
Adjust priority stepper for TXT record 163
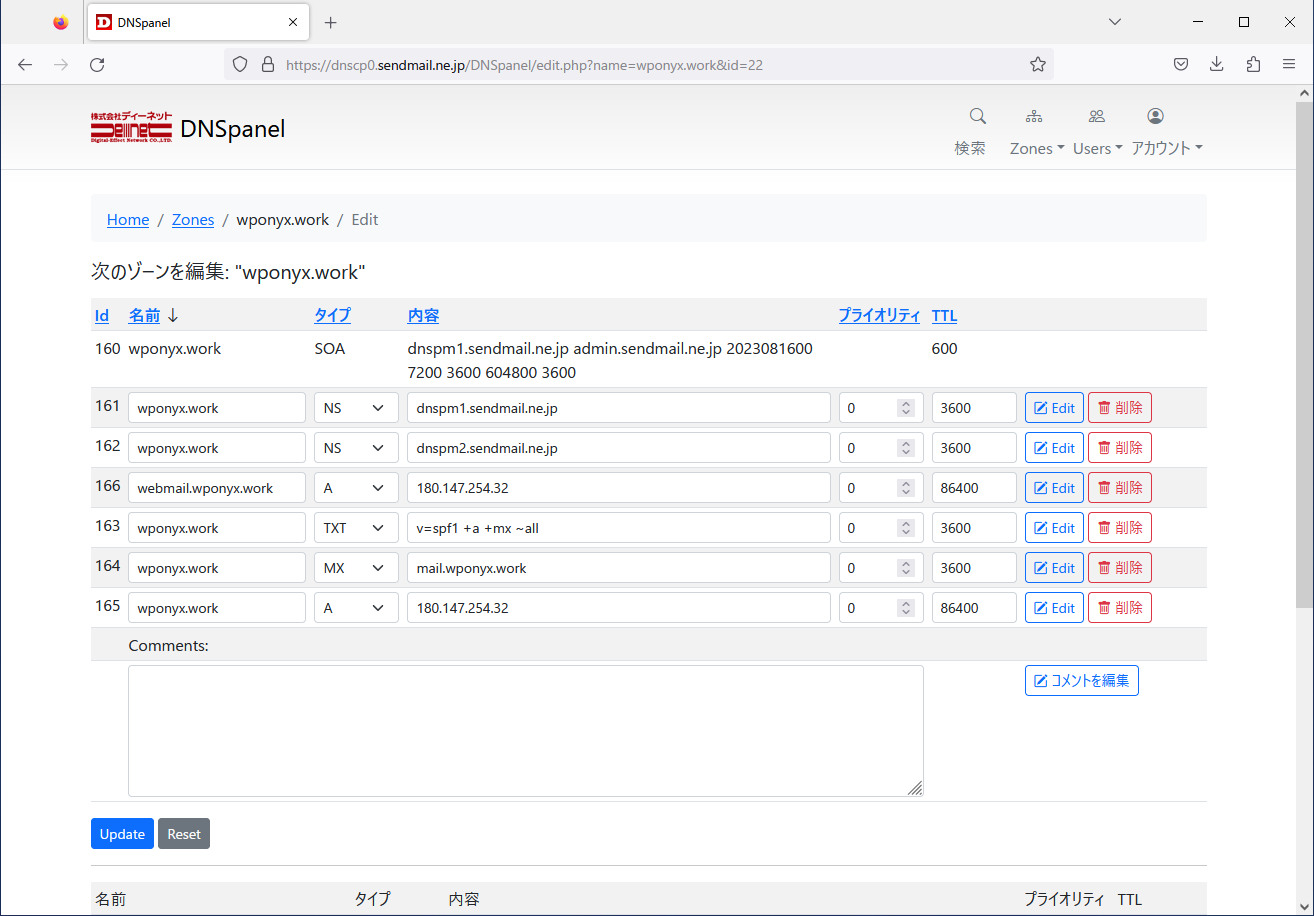point(906,528)
